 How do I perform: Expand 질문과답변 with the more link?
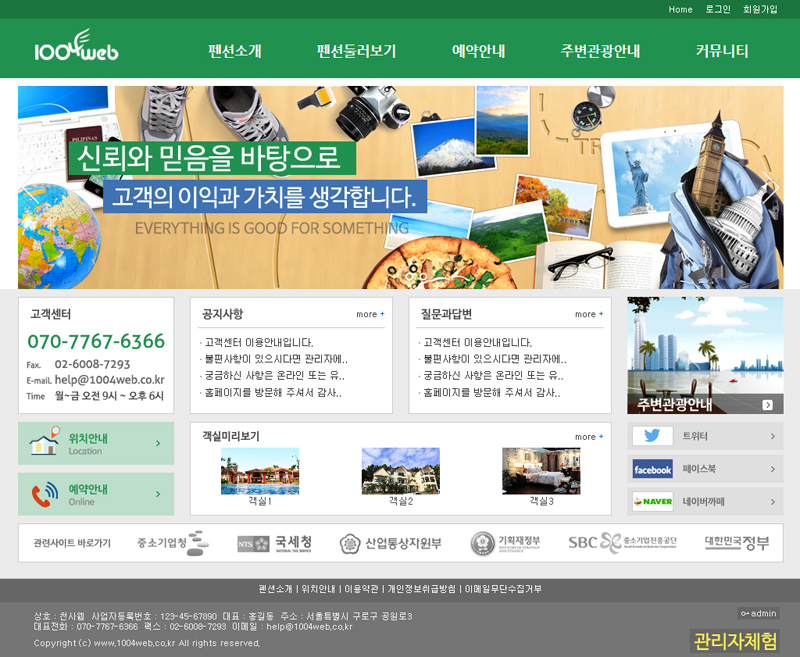pos(589,314)
